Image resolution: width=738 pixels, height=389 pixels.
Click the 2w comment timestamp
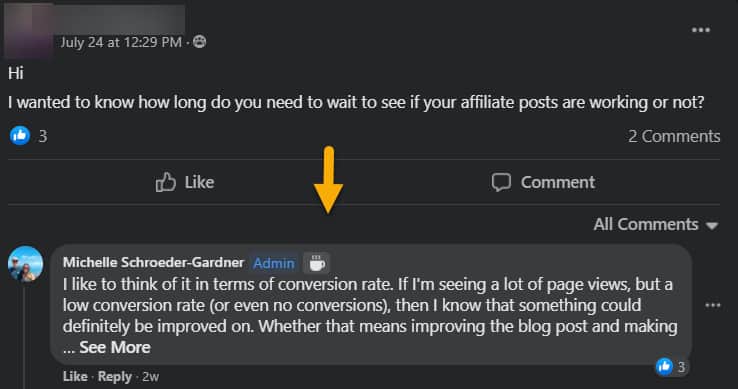tap(151, 377)
